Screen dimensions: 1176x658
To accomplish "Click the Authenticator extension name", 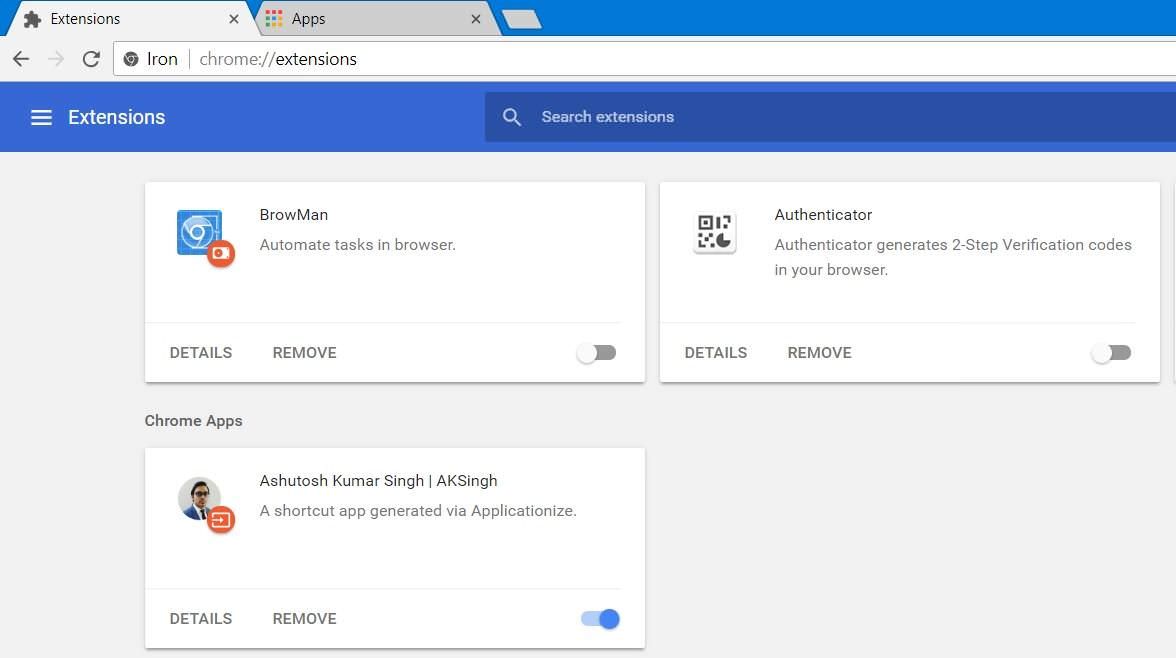I will (824, 215).
